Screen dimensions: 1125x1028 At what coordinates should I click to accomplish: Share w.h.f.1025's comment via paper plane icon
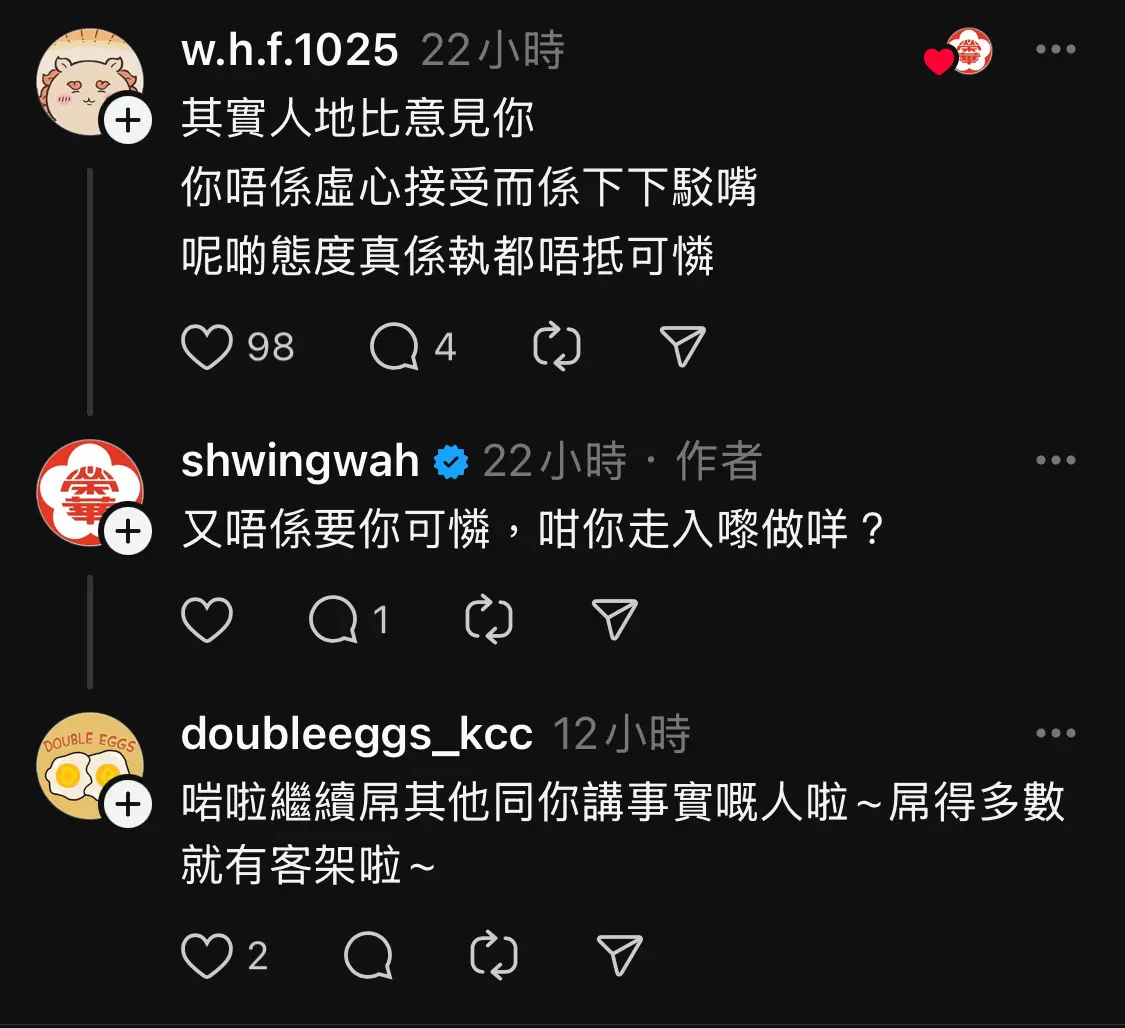tap(682, 346)
